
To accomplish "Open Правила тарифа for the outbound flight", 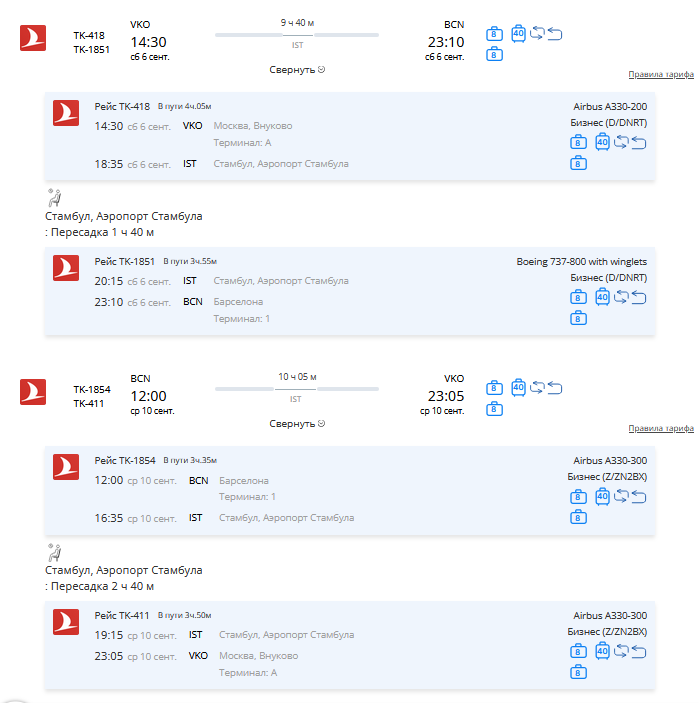I will (x=661, y=74).
